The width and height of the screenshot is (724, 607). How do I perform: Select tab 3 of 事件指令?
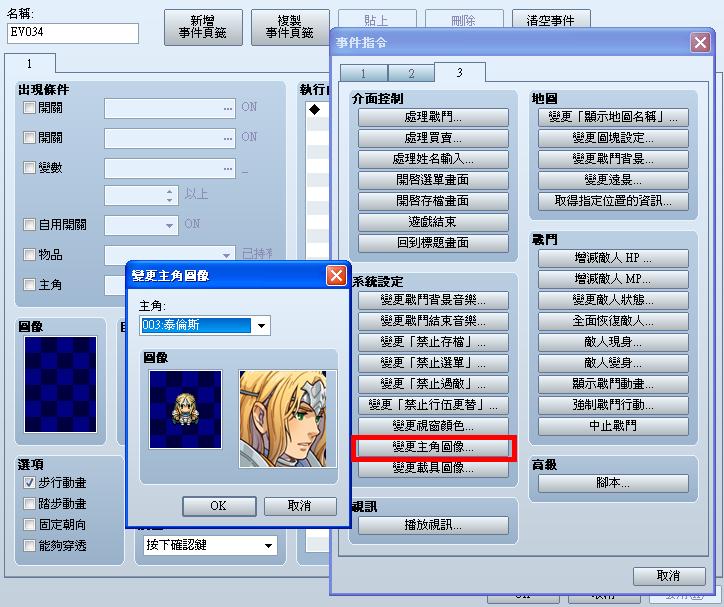[x=459, y=72]
